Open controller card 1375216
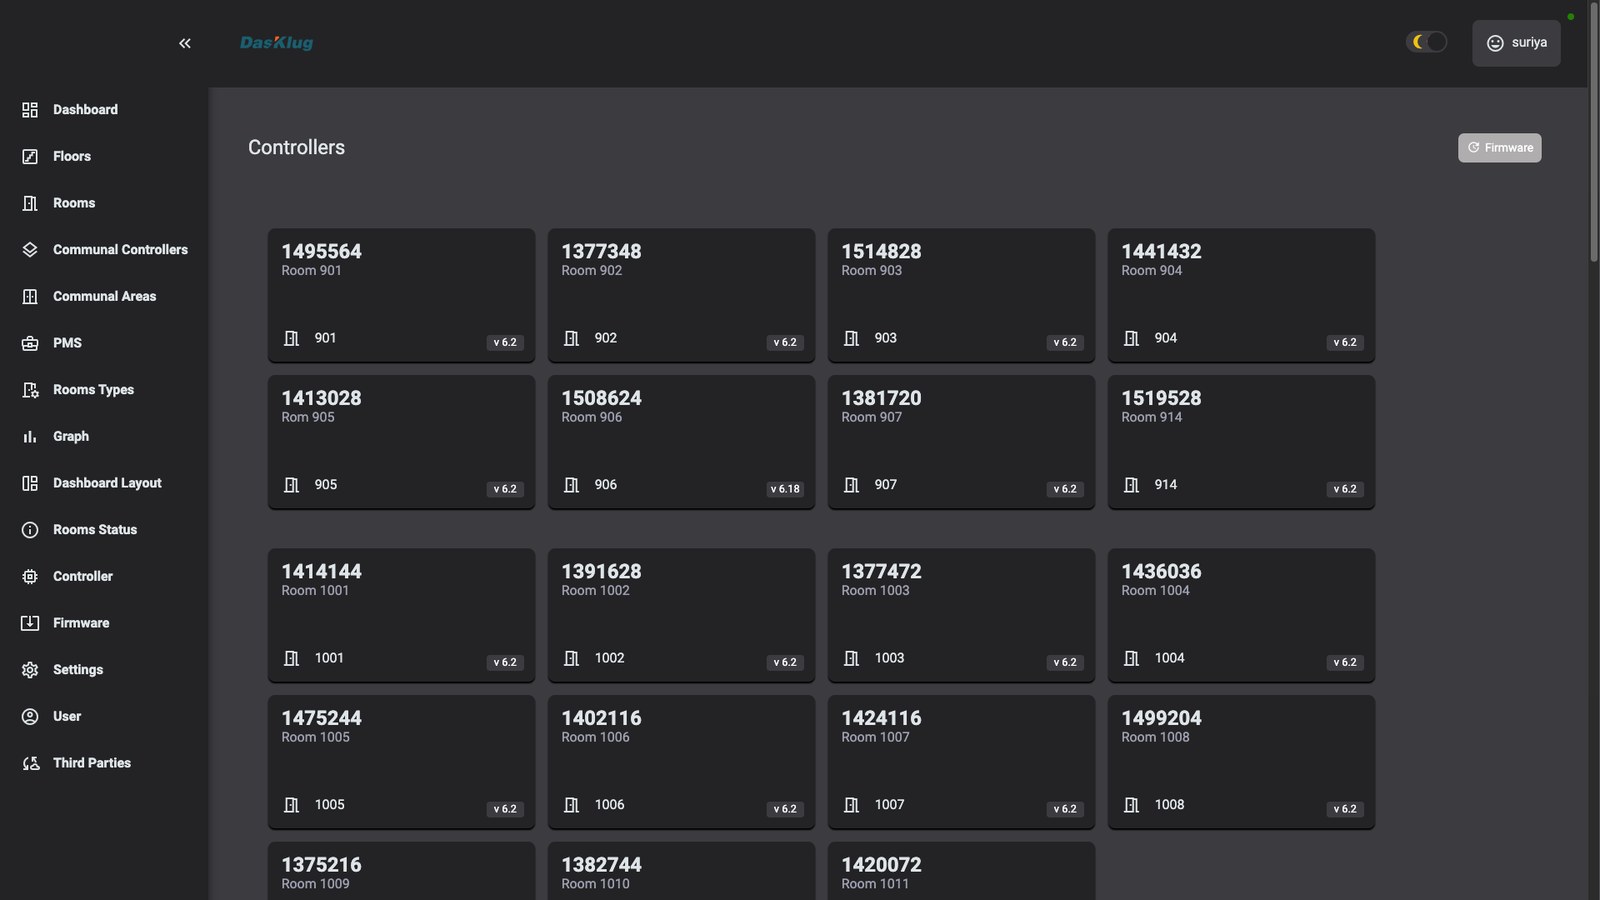1600x900 pixels. pos(401,871)
